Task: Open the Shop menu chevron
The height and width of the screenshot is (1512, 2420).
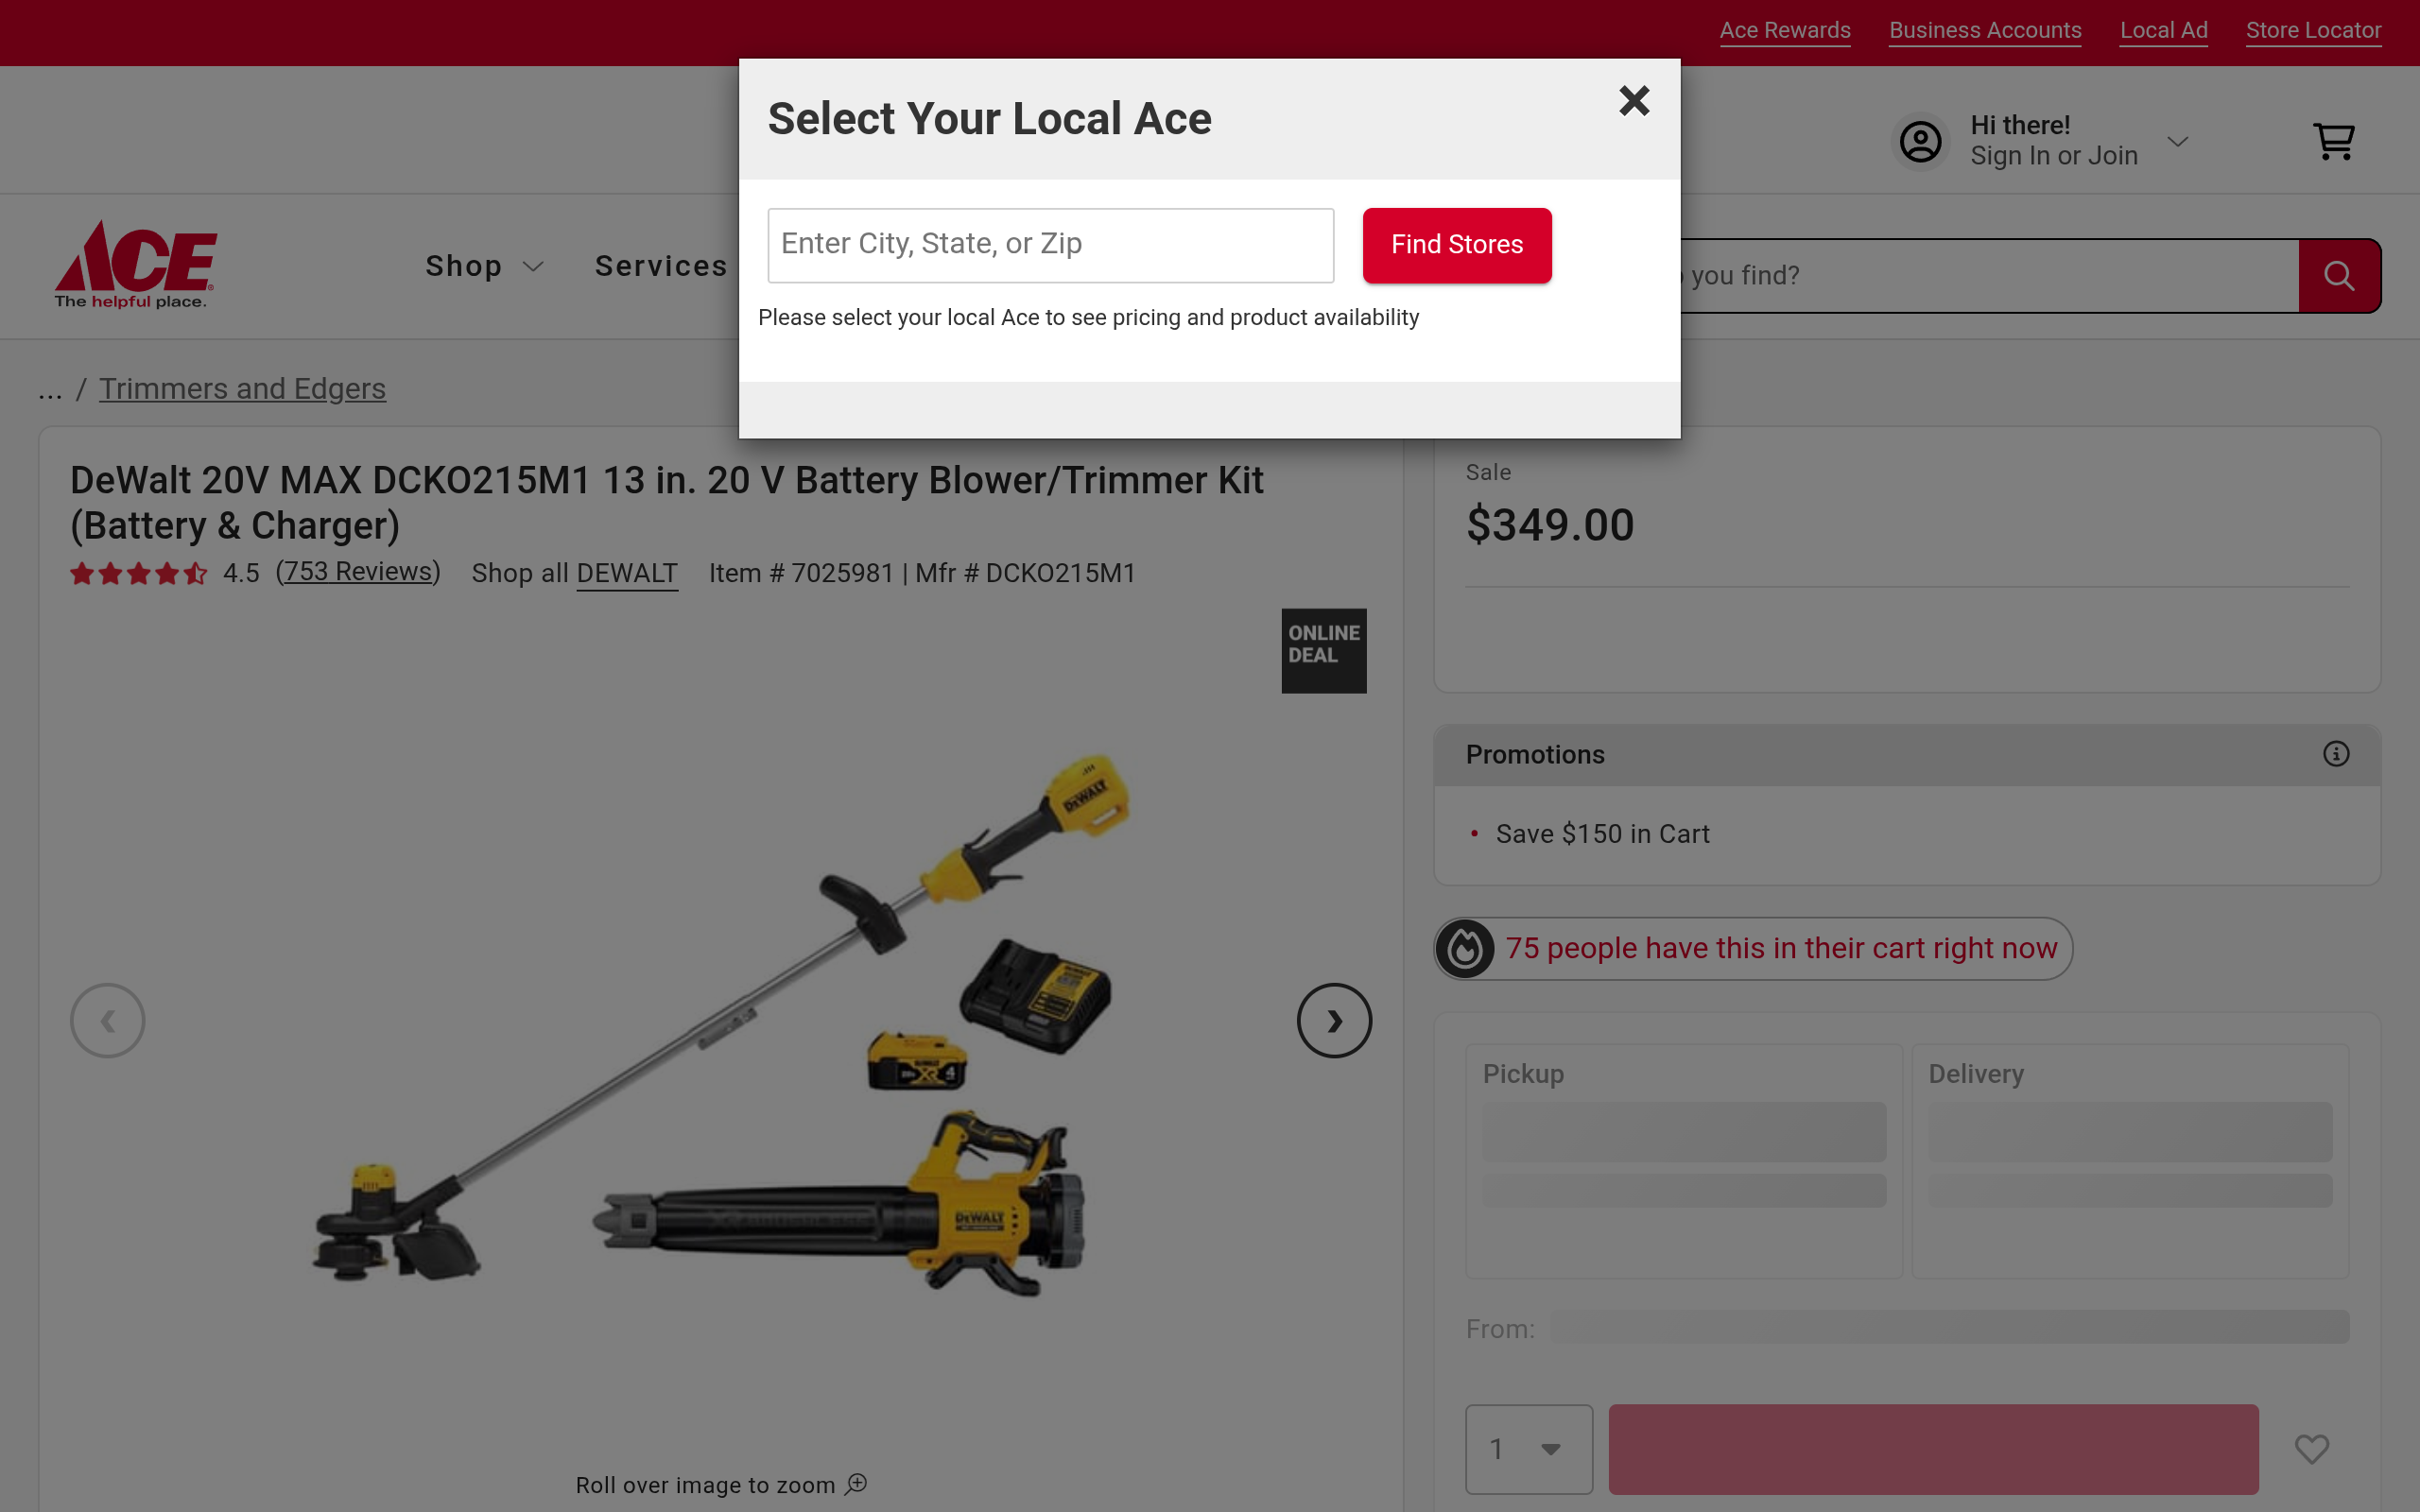Action: [x=533, y=267]
